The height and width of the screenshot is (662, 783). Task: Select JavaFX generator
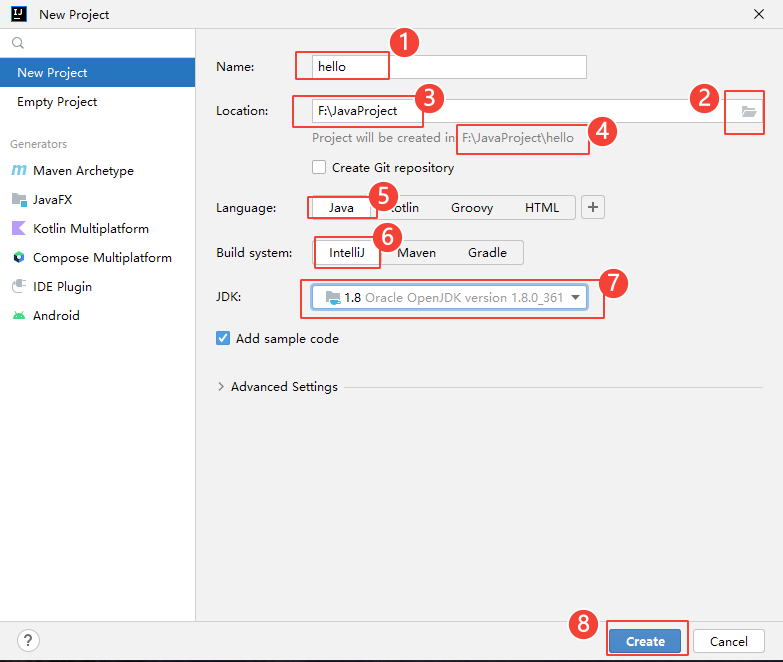click(x=97, y=200)
